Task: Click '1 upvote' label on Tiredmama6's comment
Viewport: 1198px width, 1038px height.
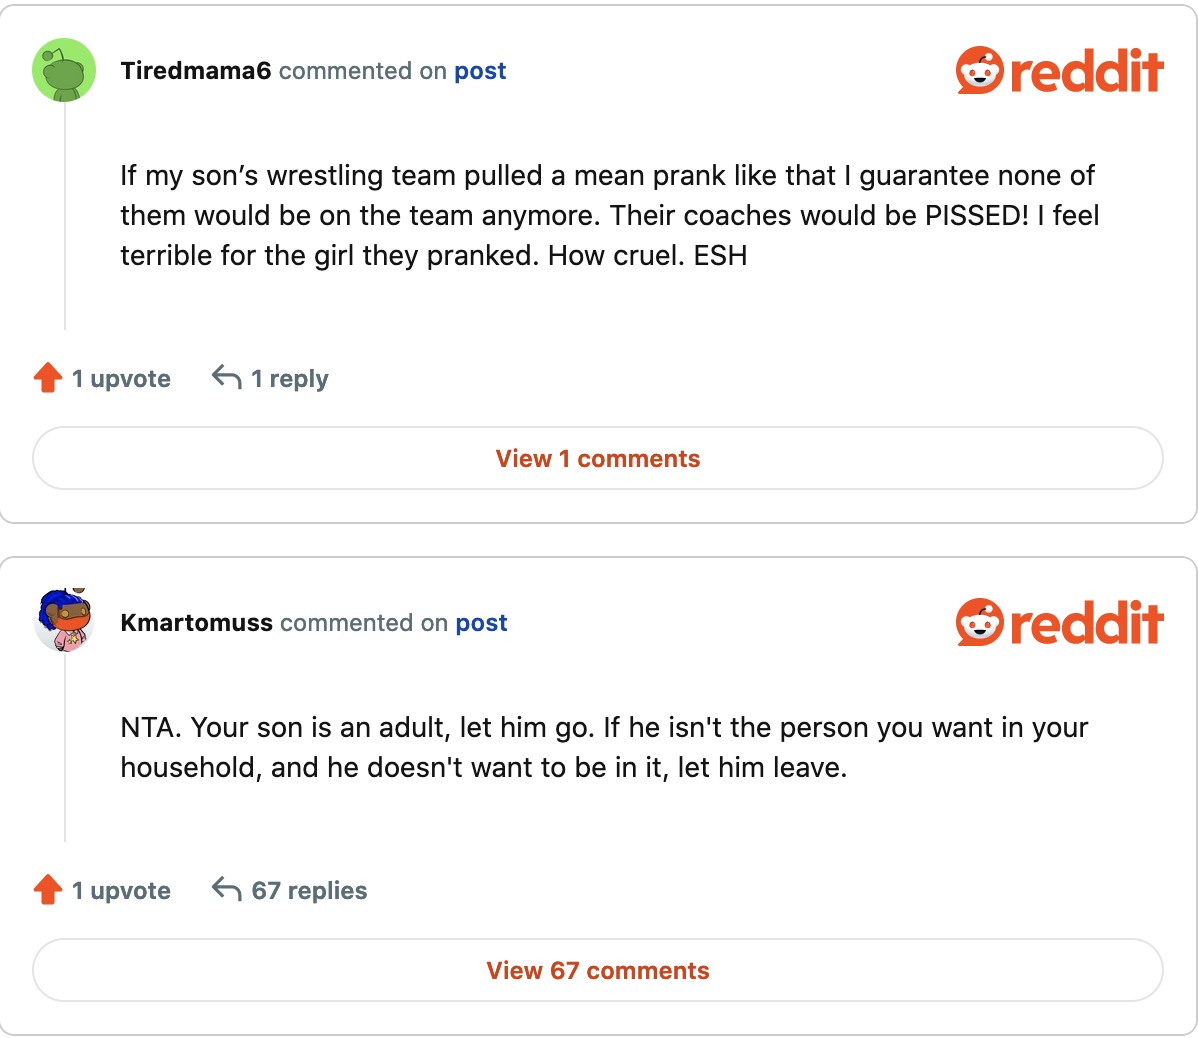Action: pos(121,379)
